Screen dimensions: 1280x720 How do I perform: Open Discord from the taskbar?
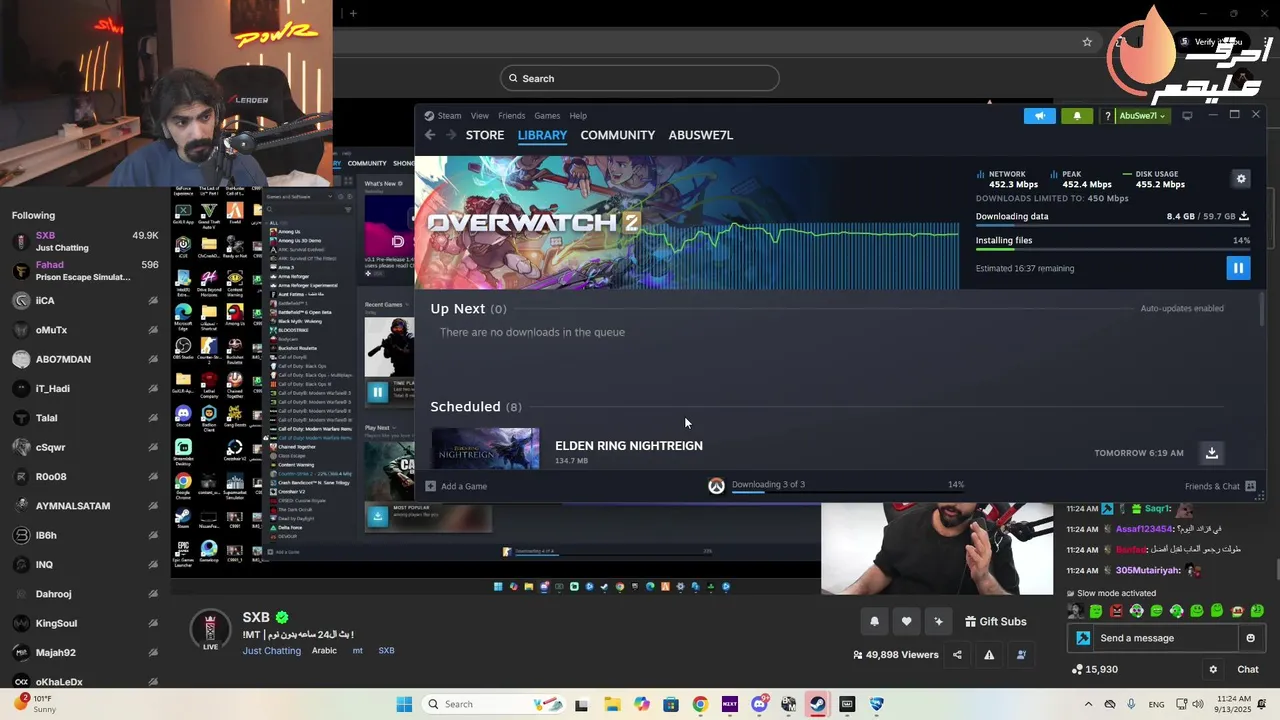coord(759,704)
